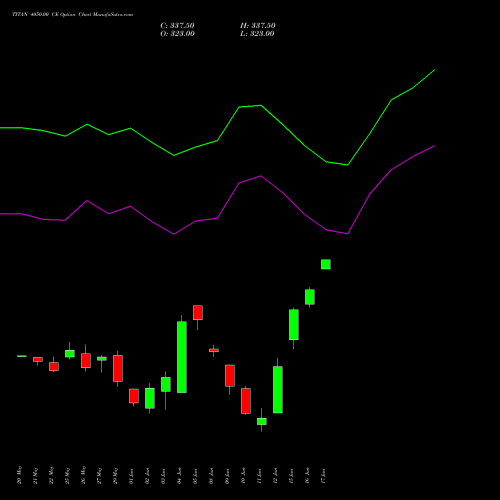Viewport: 500px width, 500px height.
Task: Select the '29 May' date label
Action: pyautogui.click(x=115, y=476)
